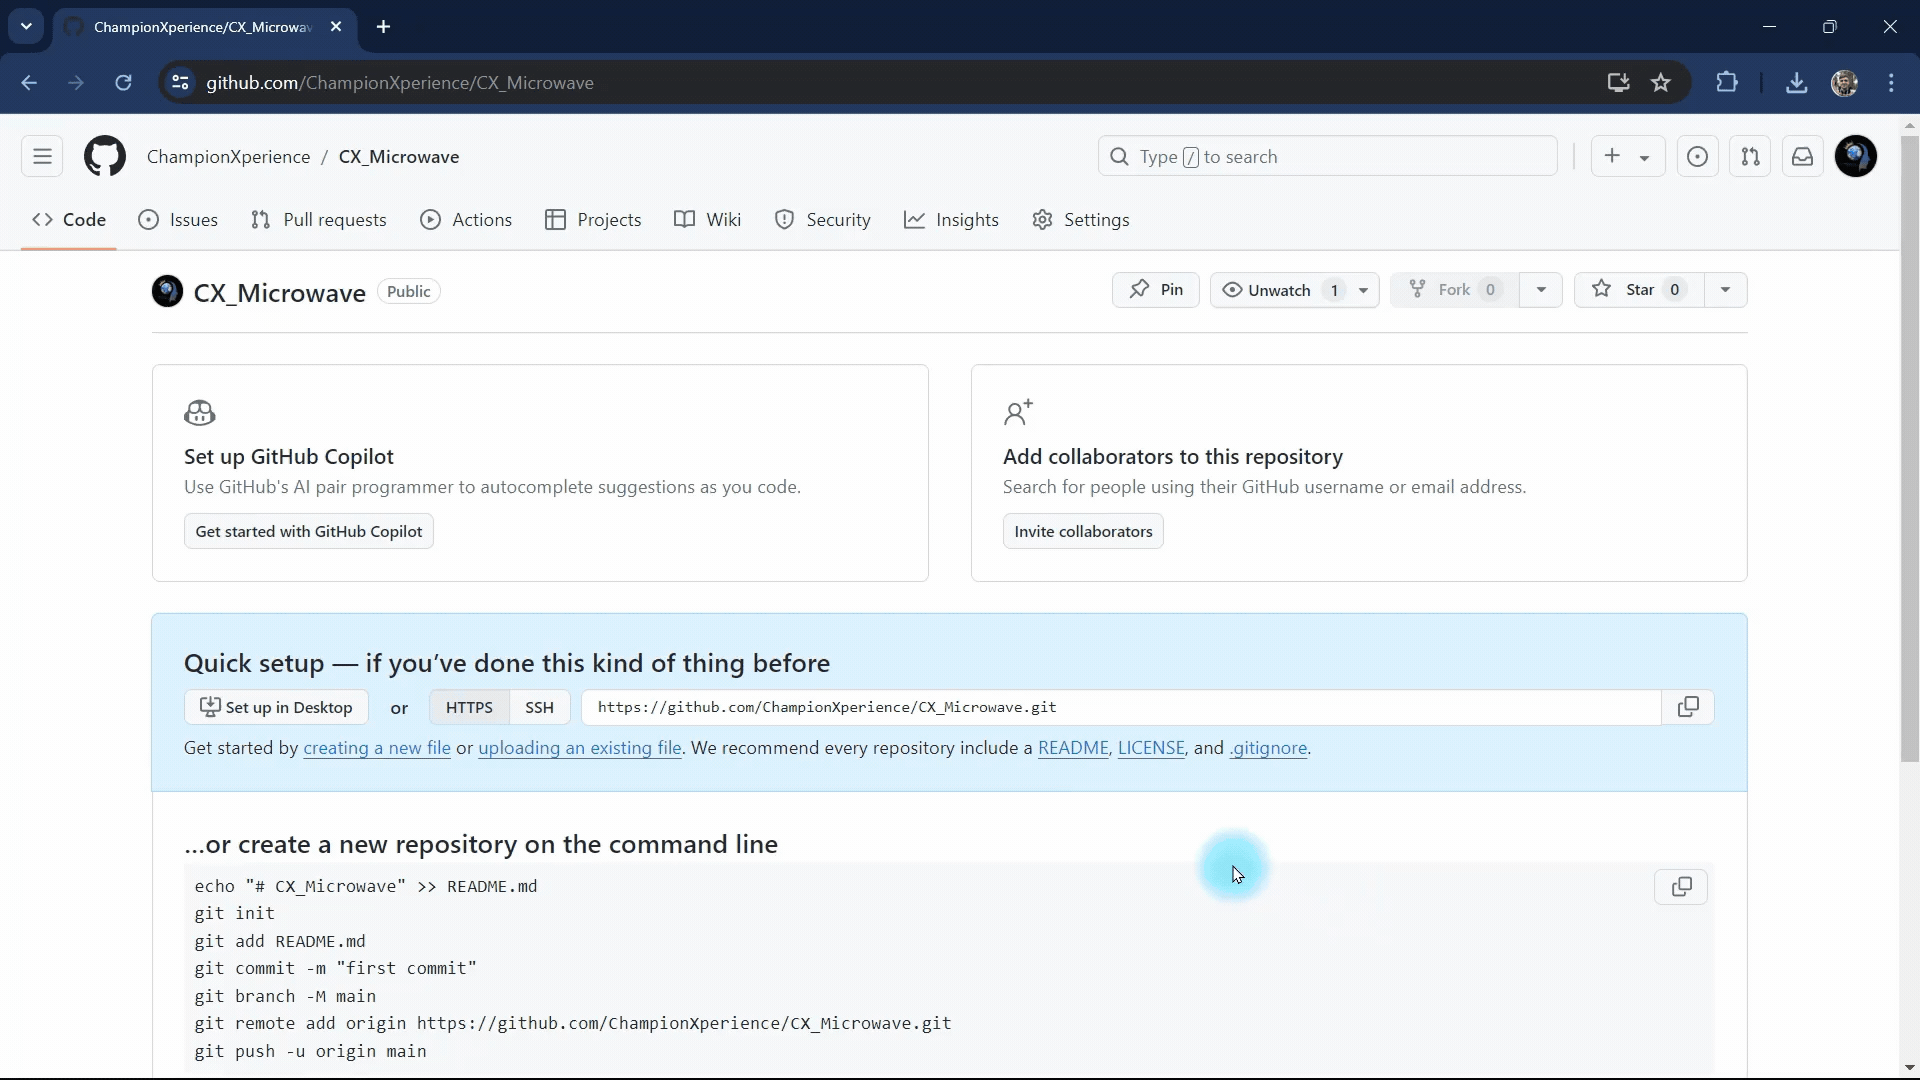Open the user profile avatar menu
The height and width of the screenshot is (1080, 1920).
pos(1856,157)
